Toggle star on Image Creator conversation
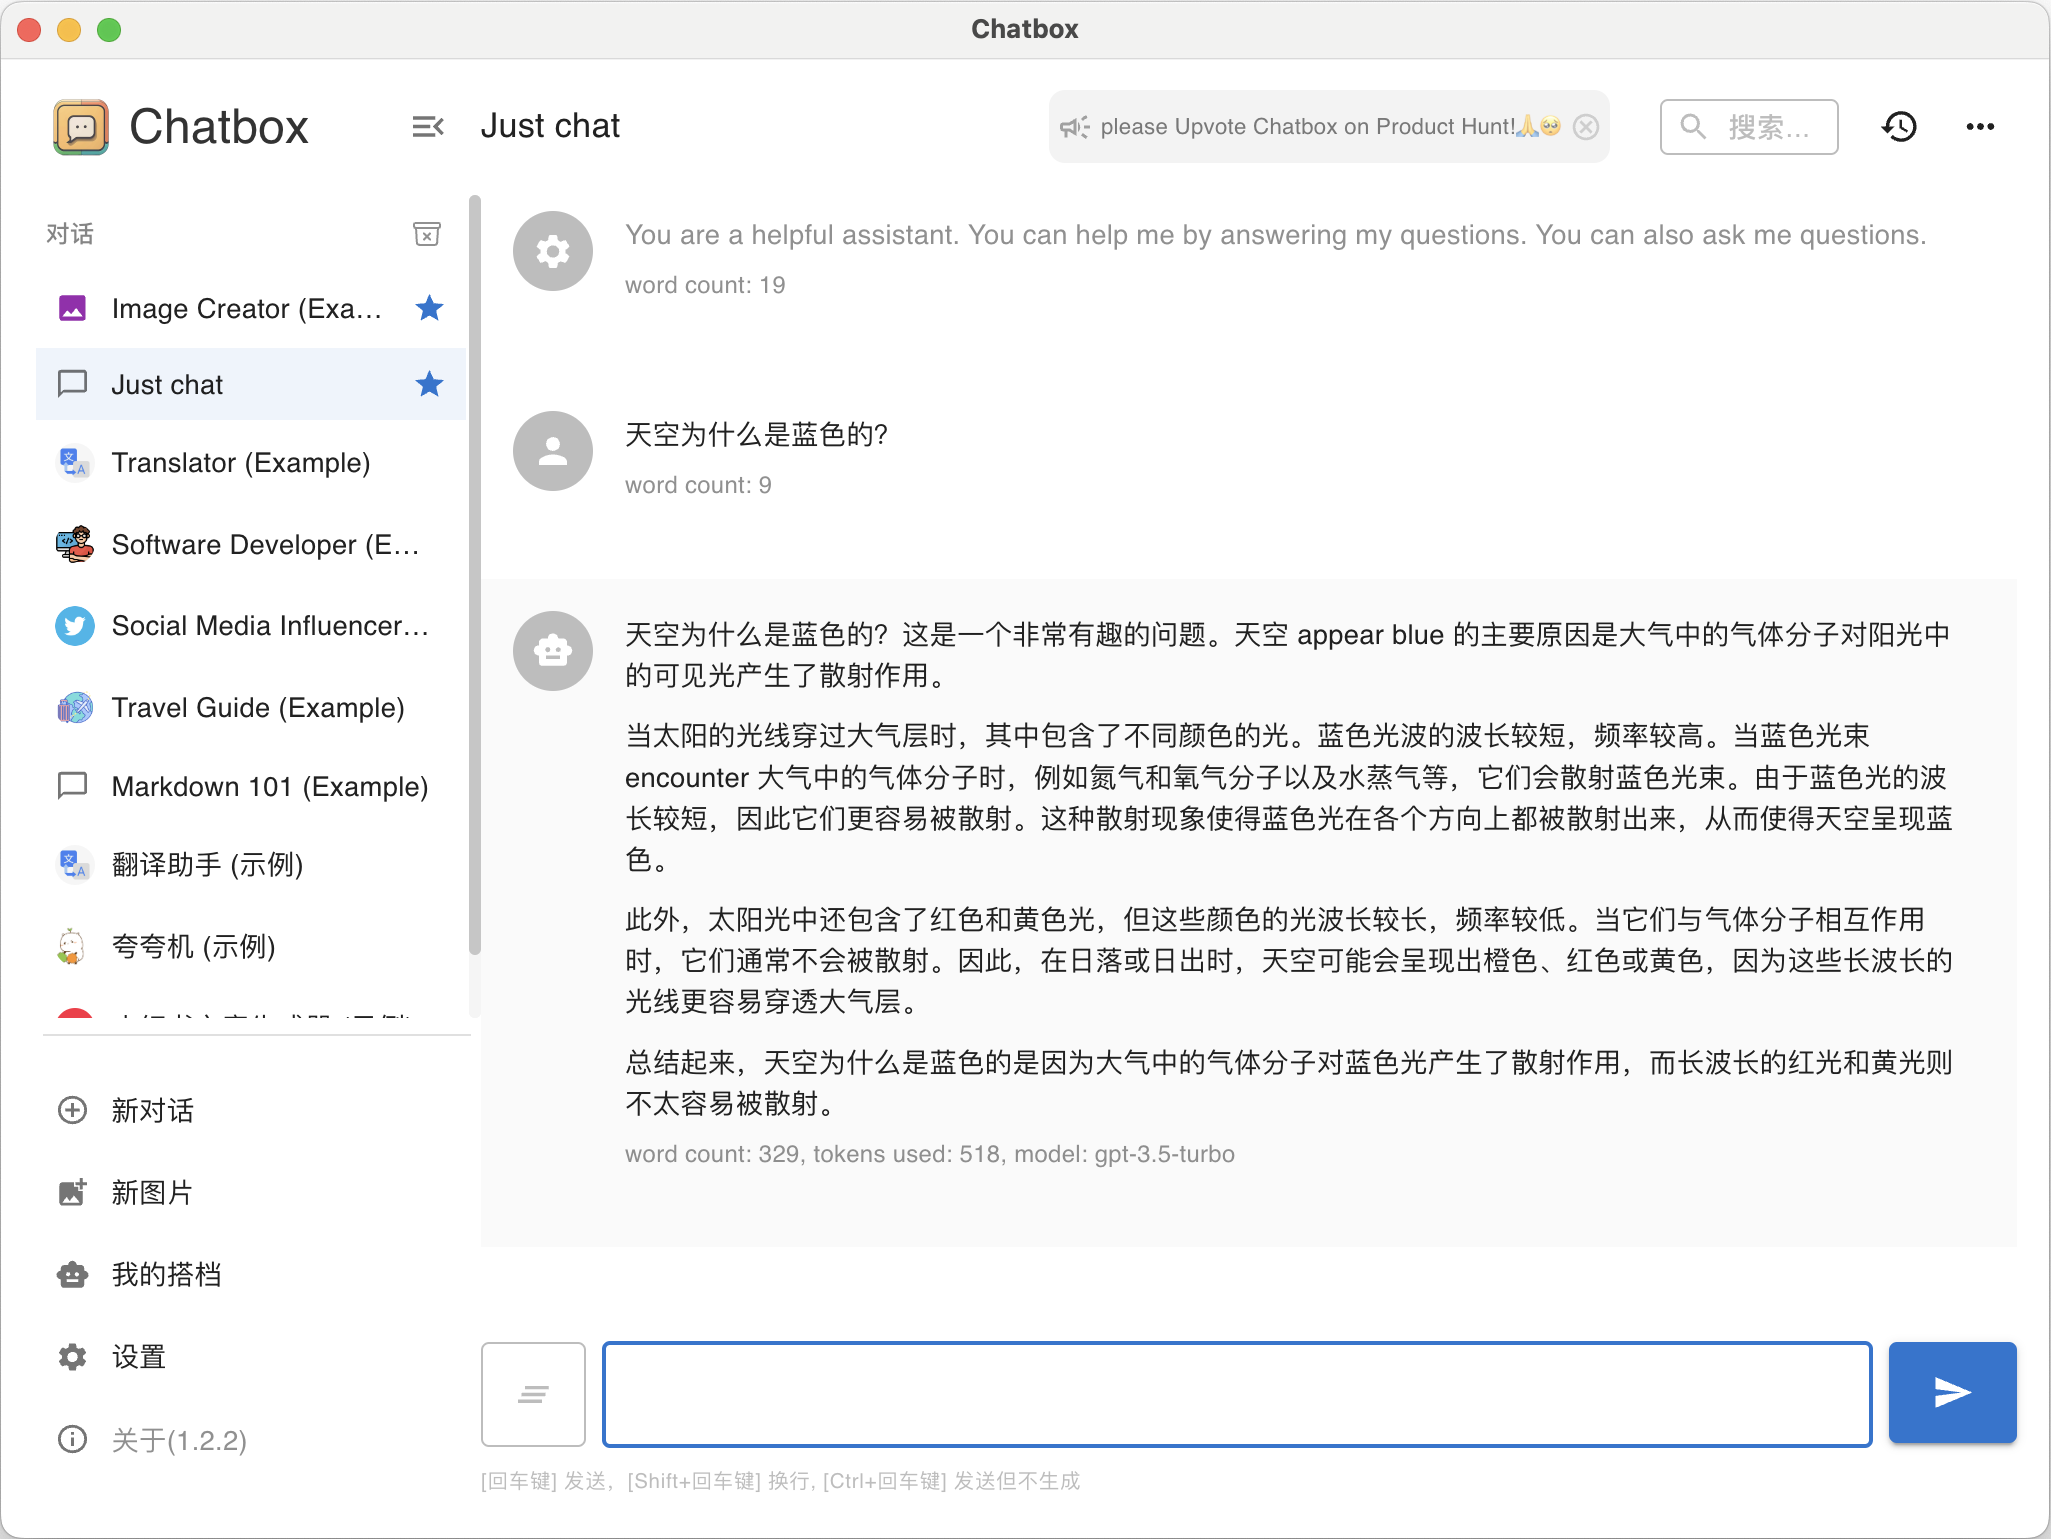The width and height of the screenshot is (2051, 1539). pos(429,308)
